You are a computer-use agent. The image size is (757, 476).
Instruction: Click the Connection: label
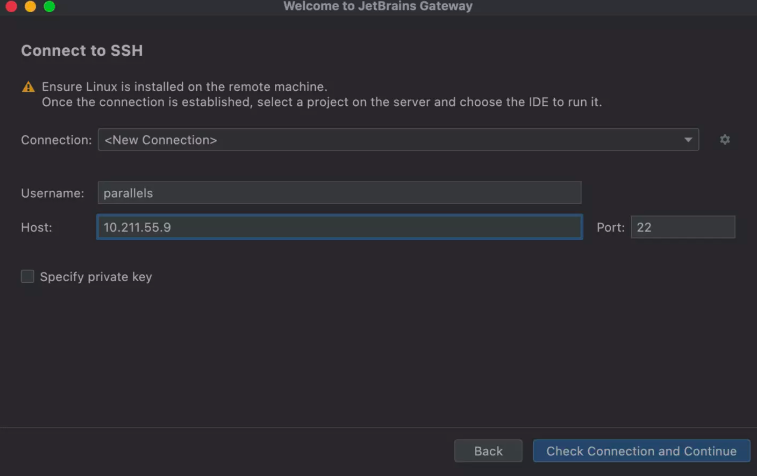(x=56, y=140)
